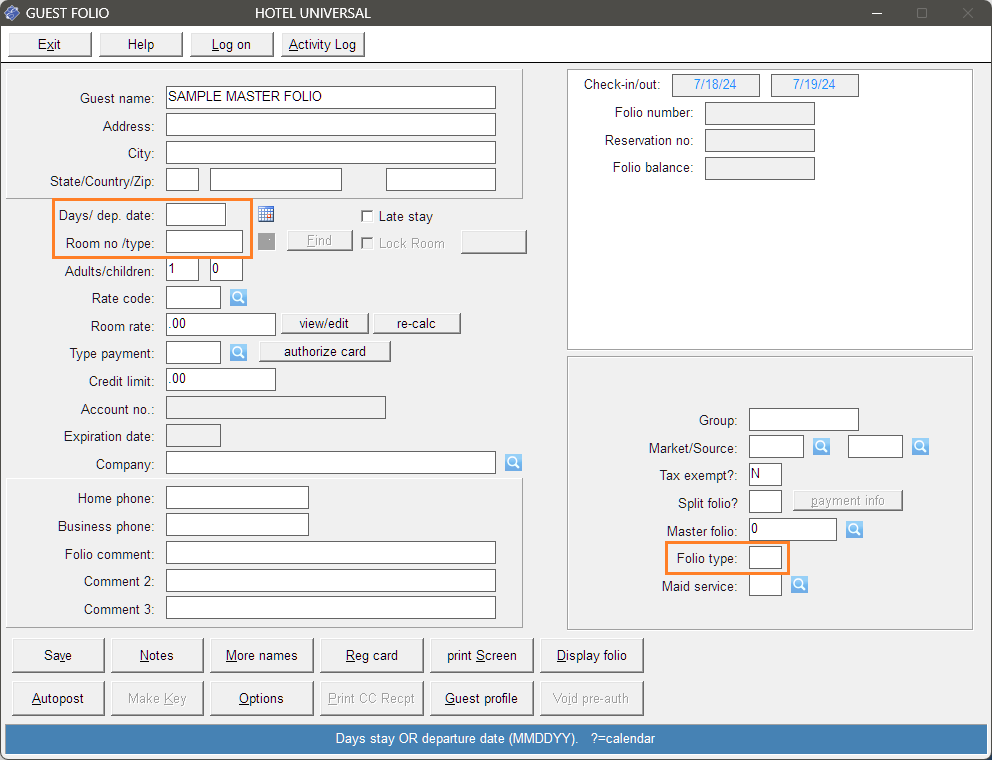Image resolution: width=992 pixels, height=760 pixels.
Task: Click the Group input field
Action: [x=804, y=420]
